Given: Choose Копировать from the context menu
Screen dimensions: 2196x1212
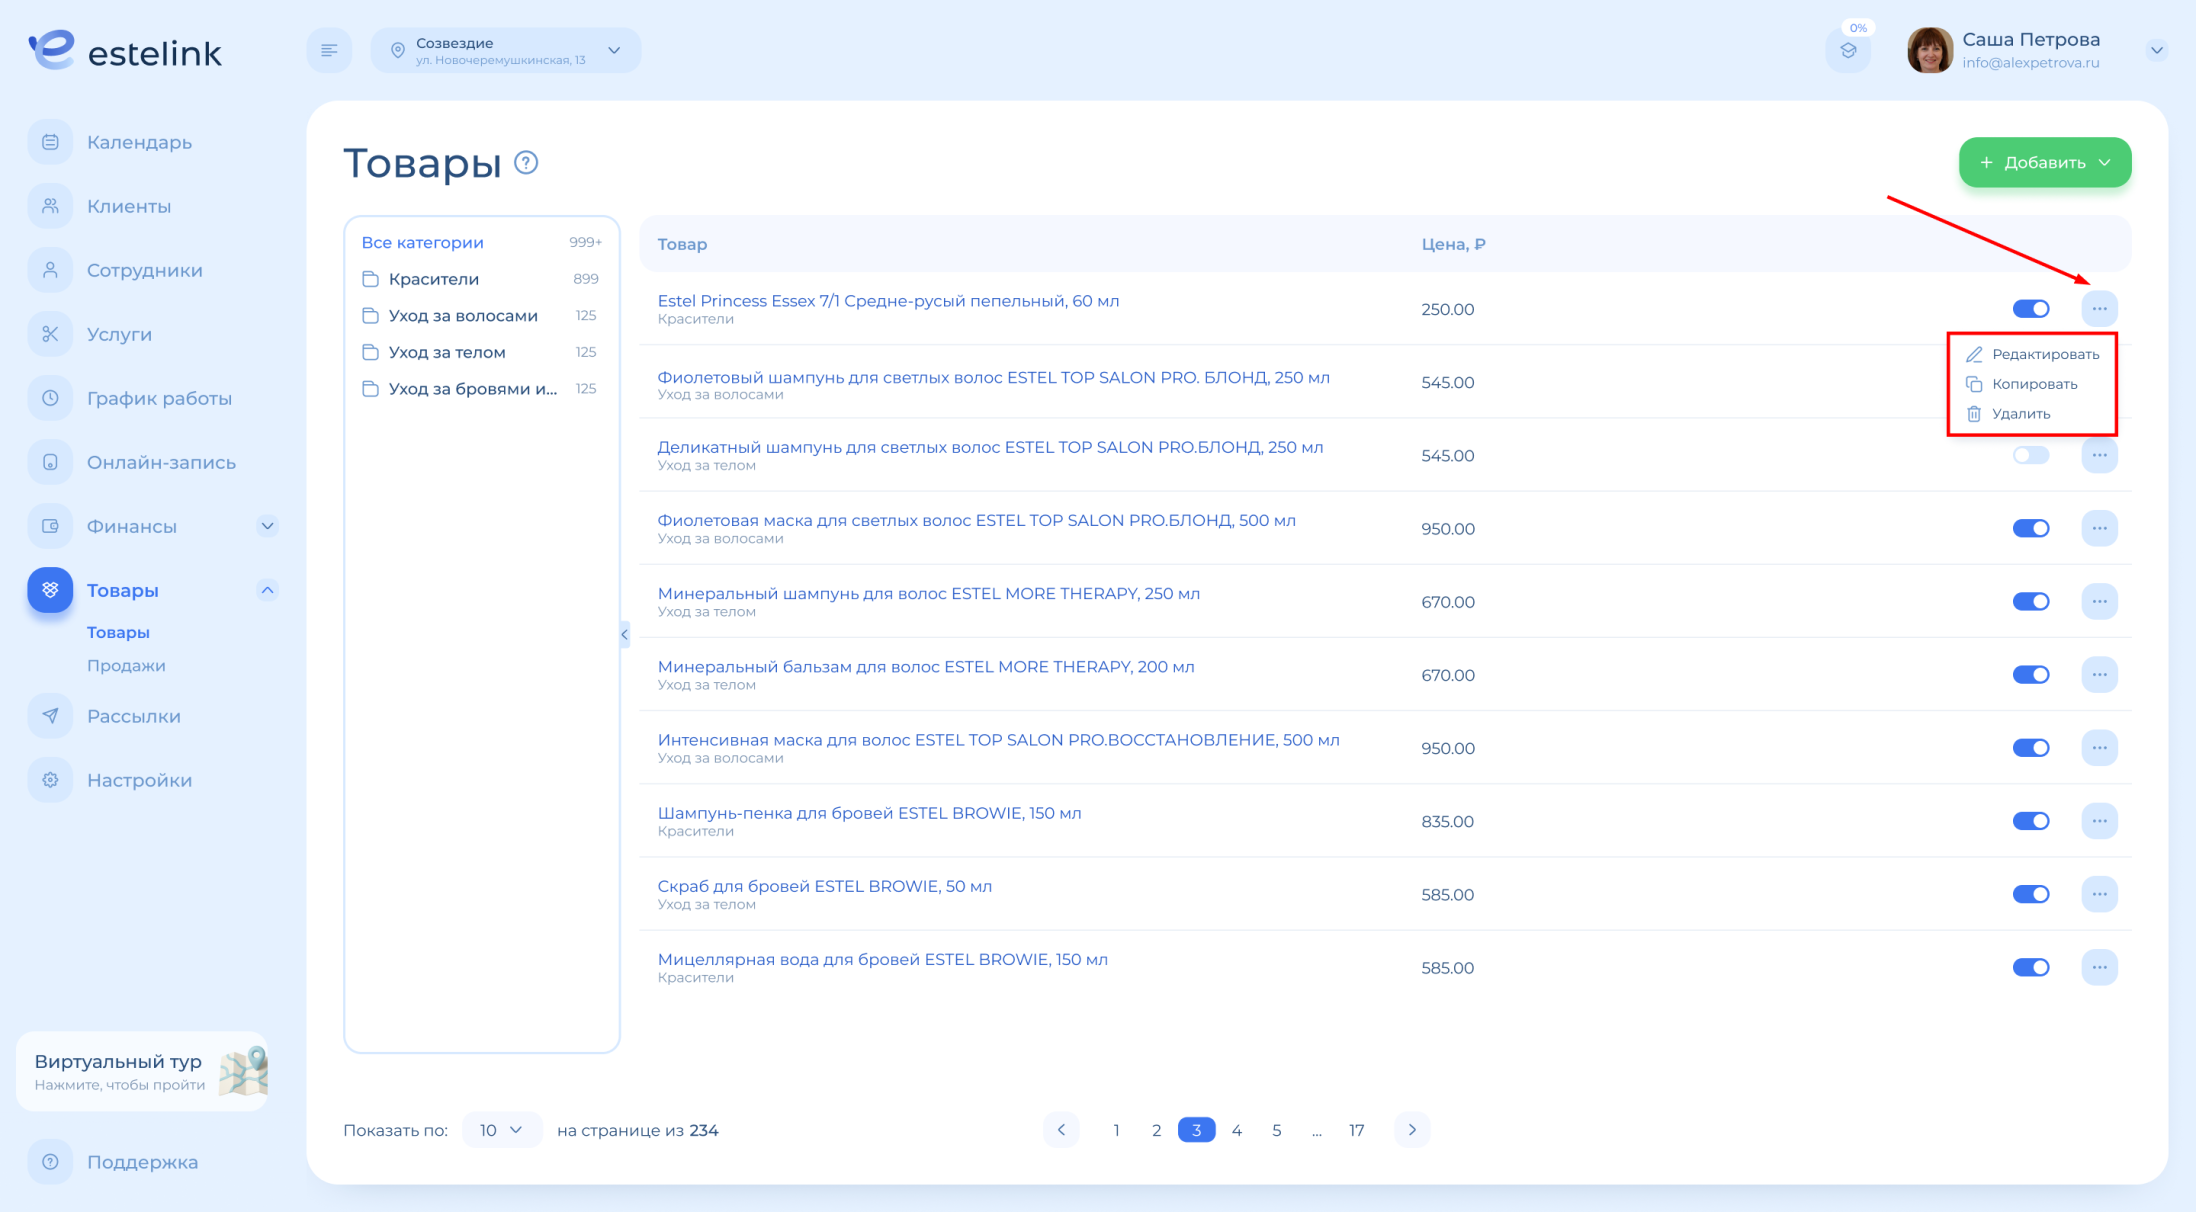Looking at the screenshot, I should pos(2021,384).
